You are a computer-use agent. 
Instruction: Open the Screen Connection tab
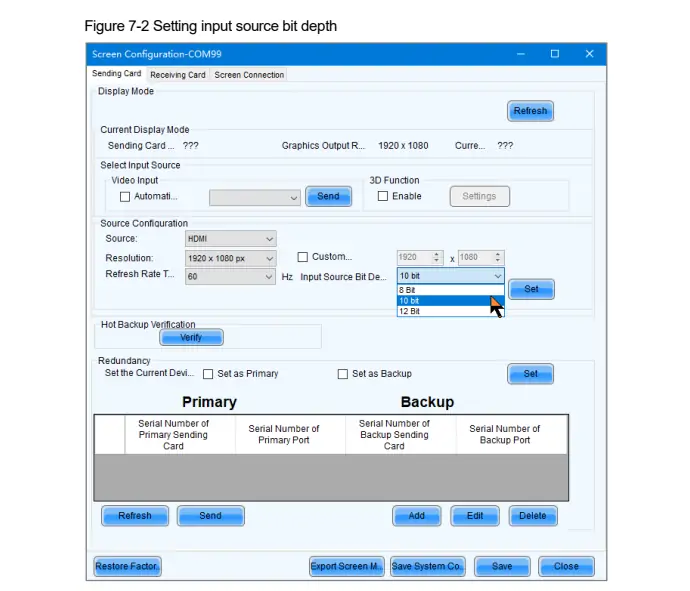point(249,75)
